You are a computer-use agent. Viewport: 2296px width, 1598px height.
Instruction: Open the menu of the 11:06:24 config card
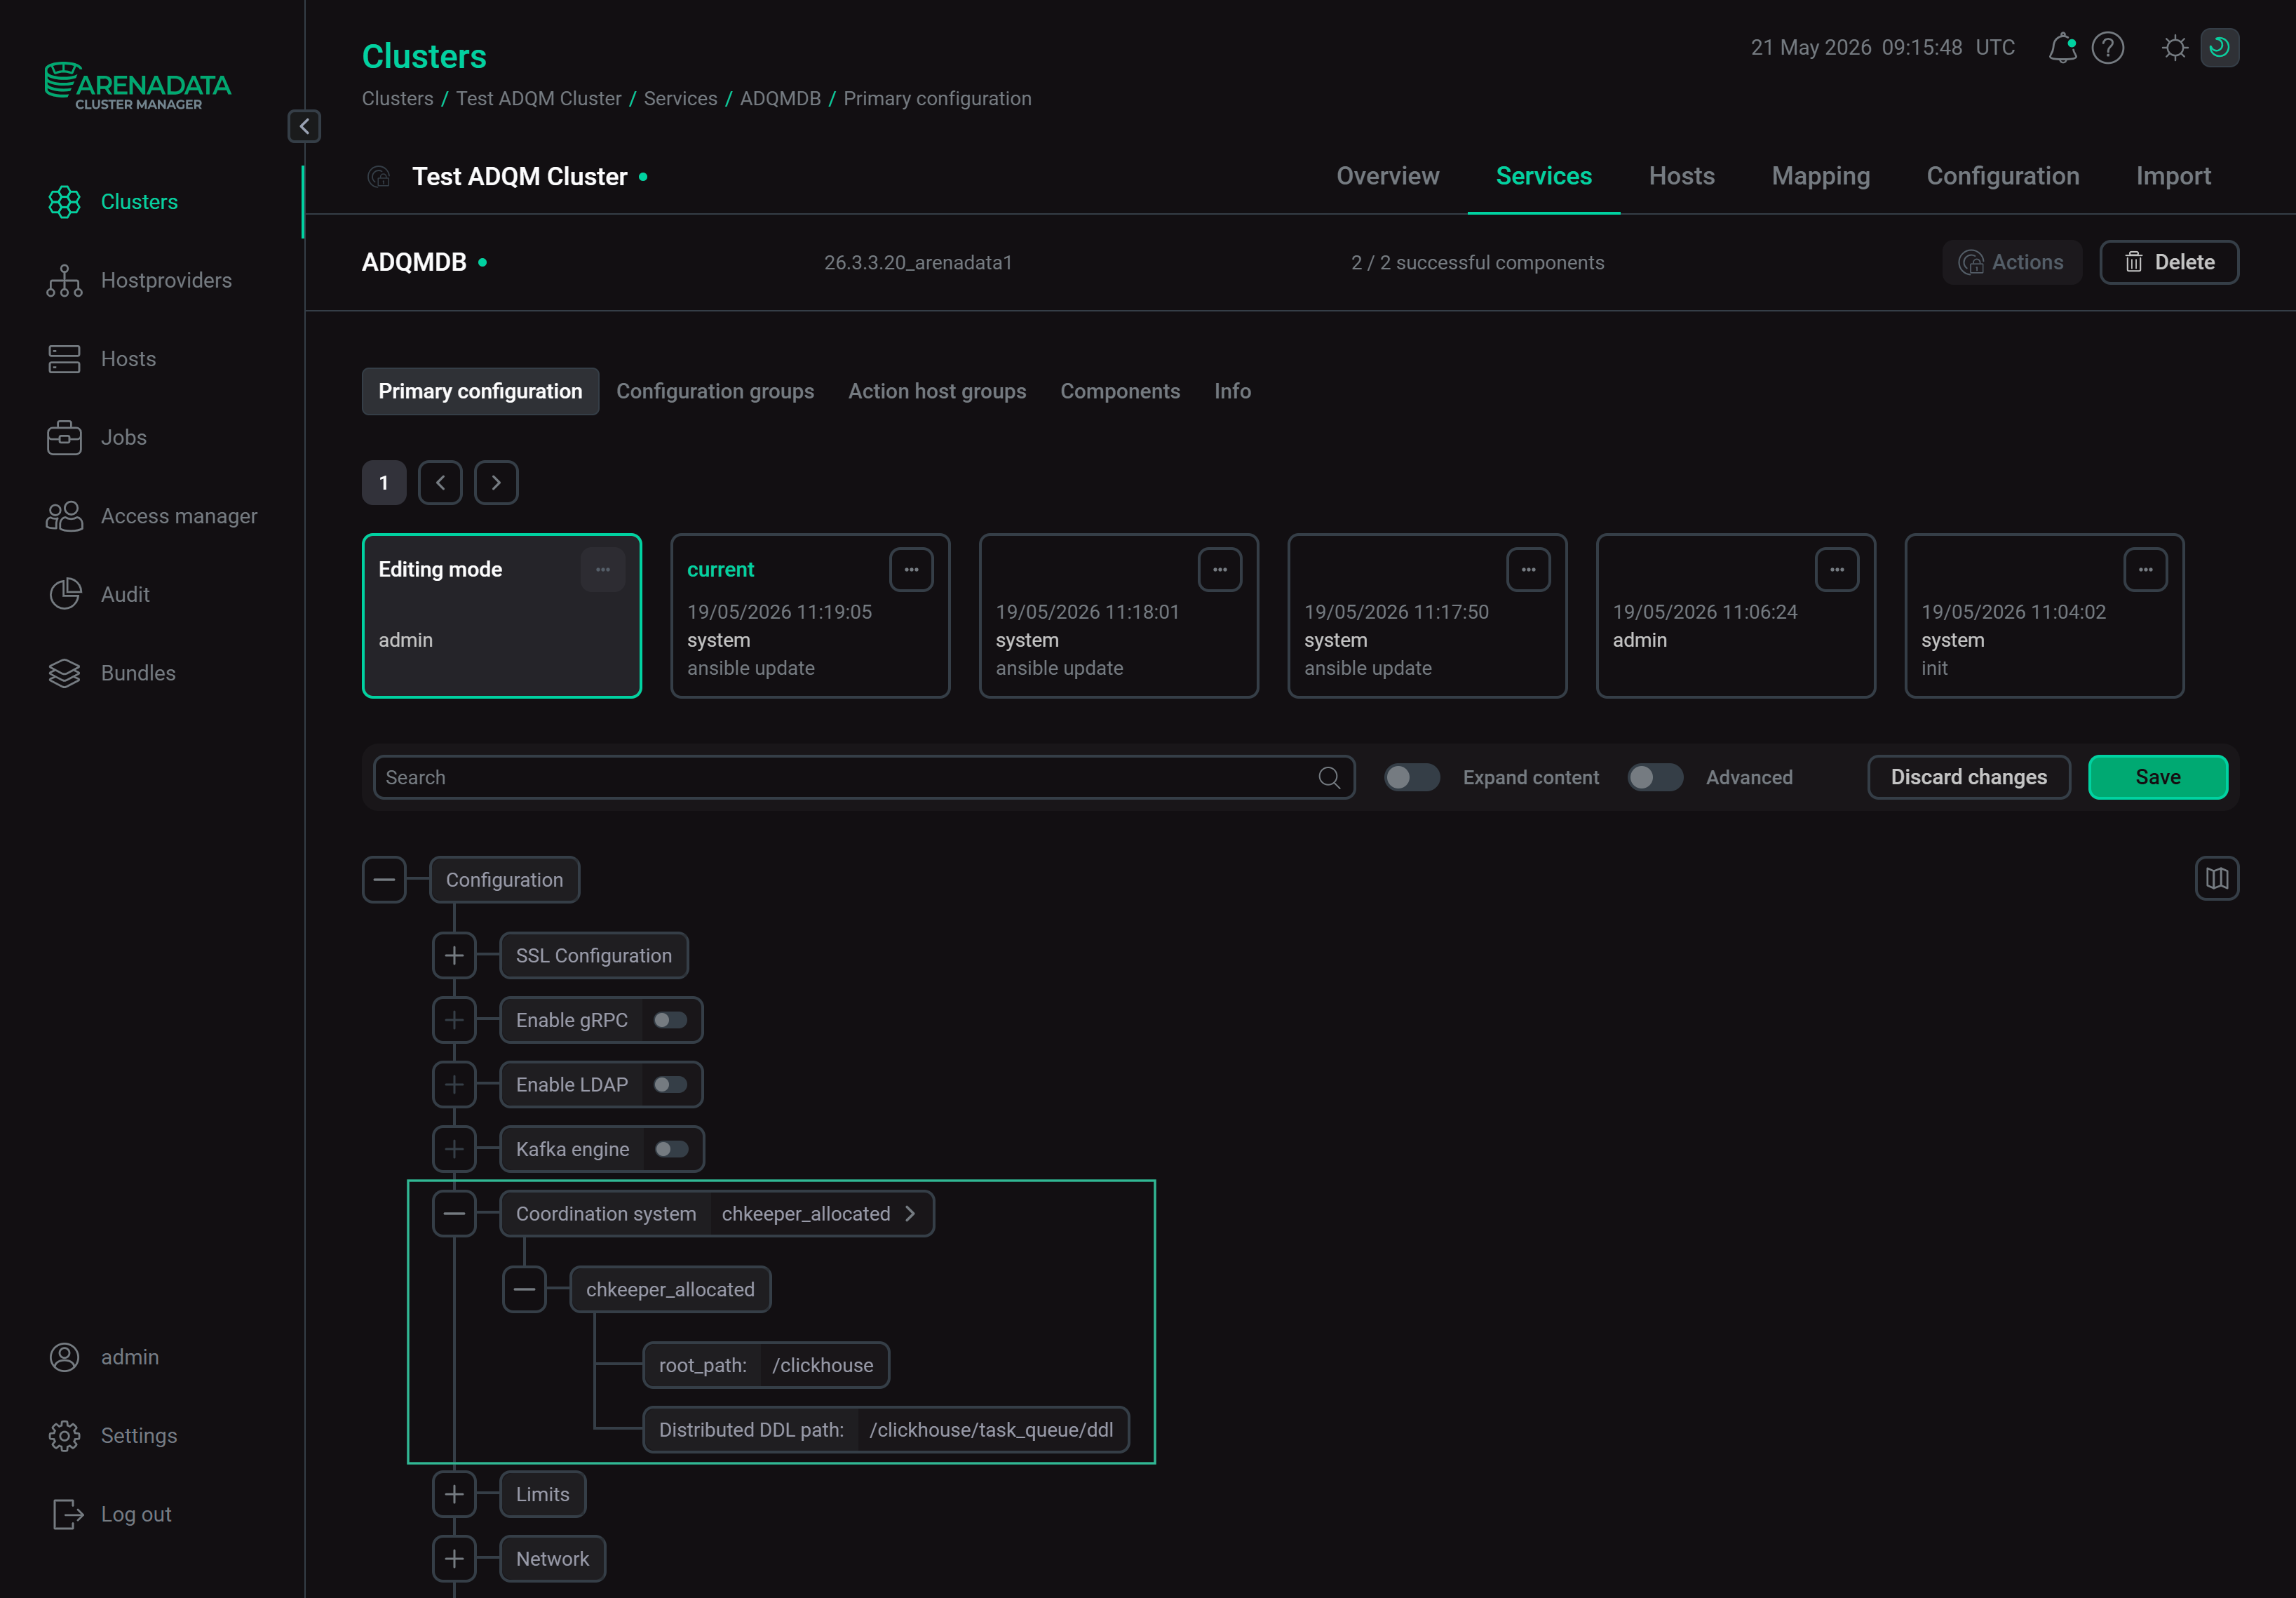coord(1837,569)
